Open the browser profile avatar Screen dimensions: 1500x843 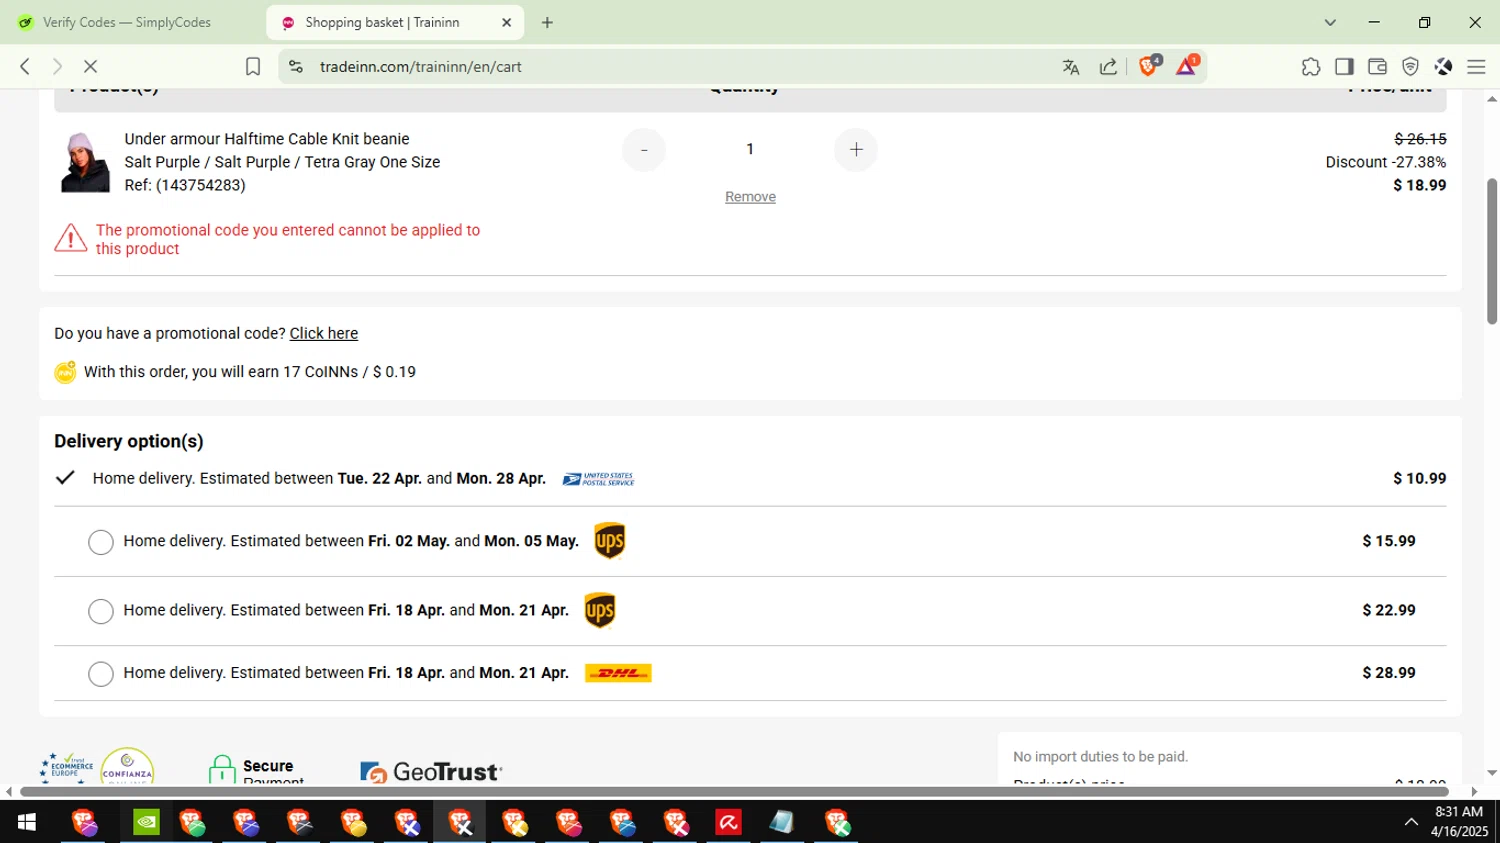pos(1443,67)
